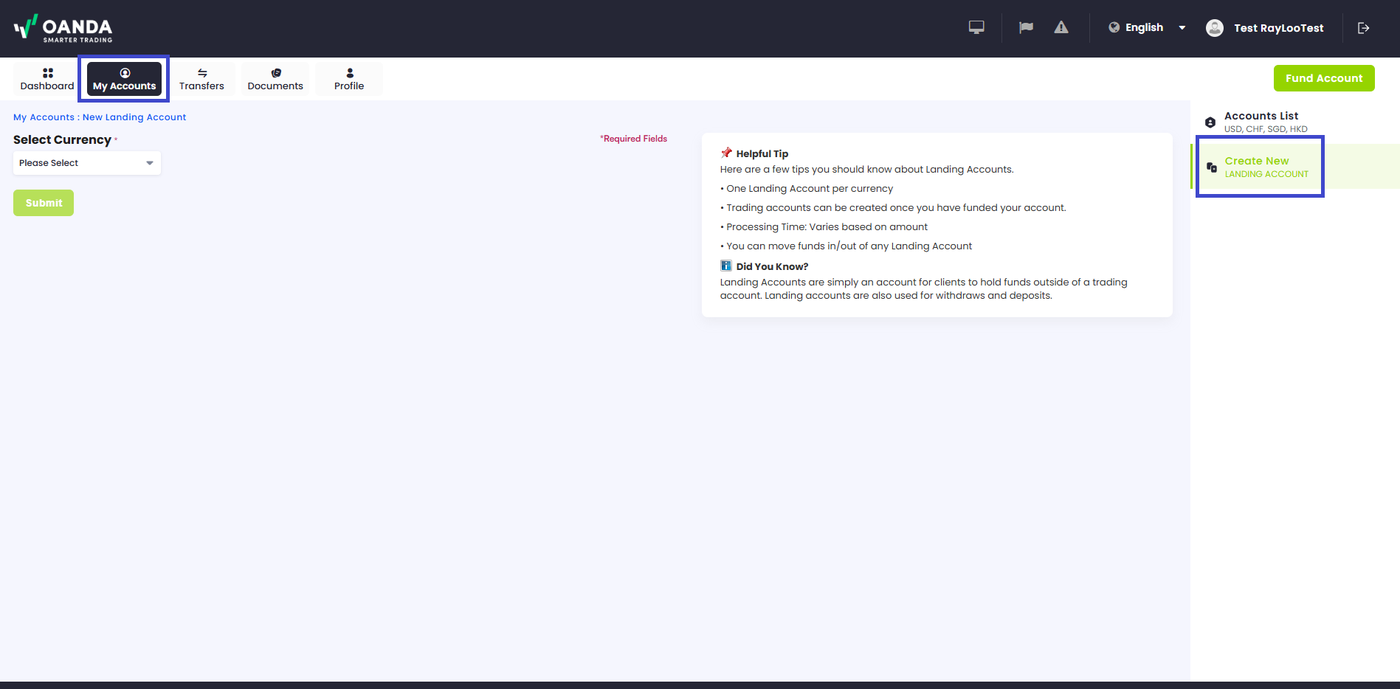
Task: Select Create New Landing Account in the sidebar
Action: [x=1295, y=167]
